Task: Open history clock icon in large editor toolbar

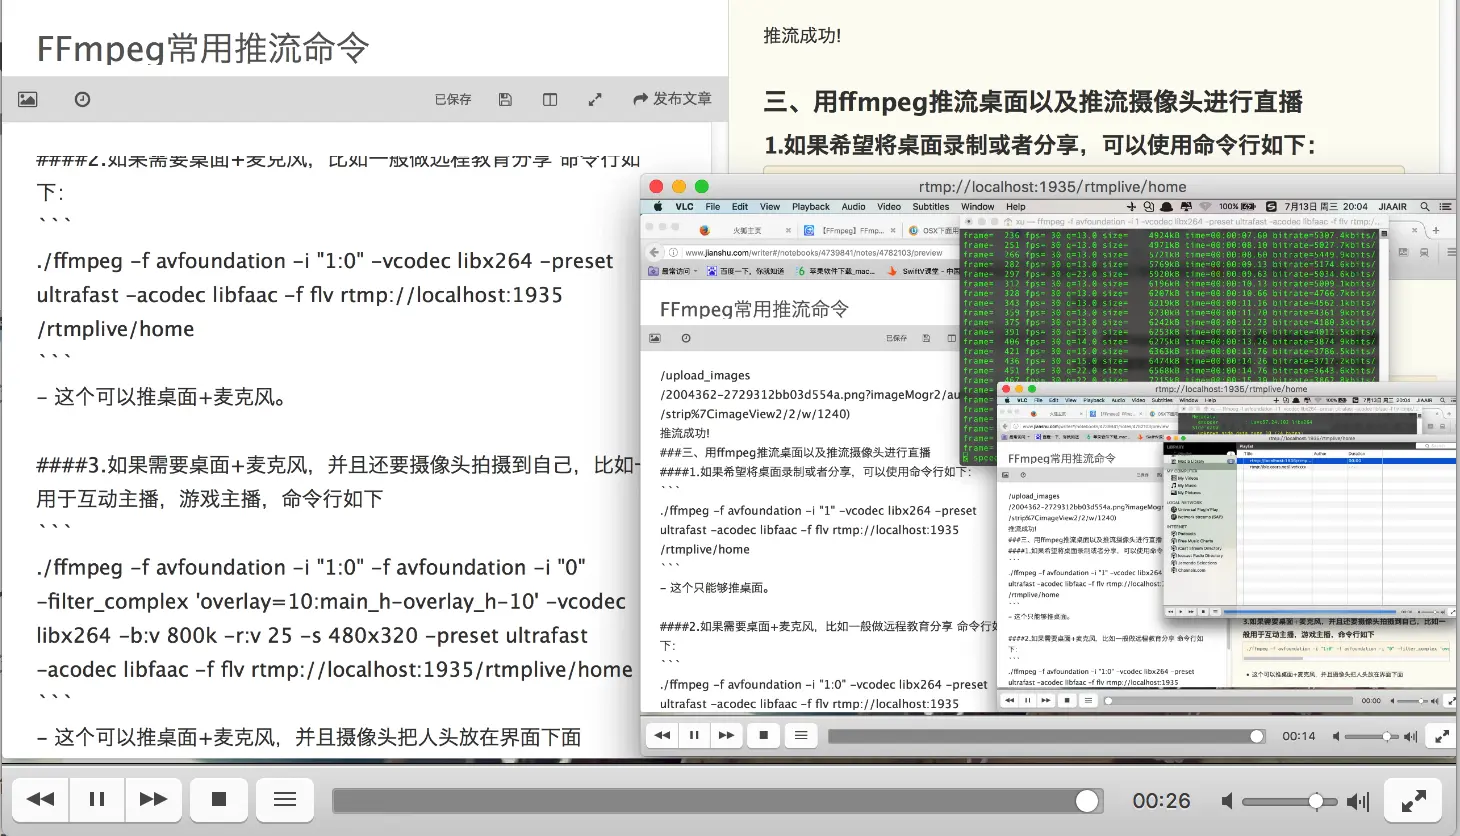Action: point(83,99)
